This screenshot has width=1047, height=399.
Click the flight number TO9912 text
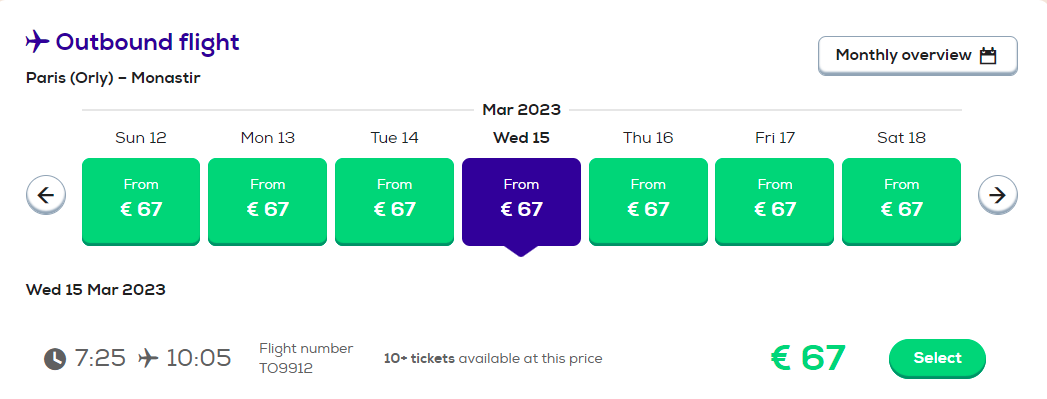(x=286, y=368)
